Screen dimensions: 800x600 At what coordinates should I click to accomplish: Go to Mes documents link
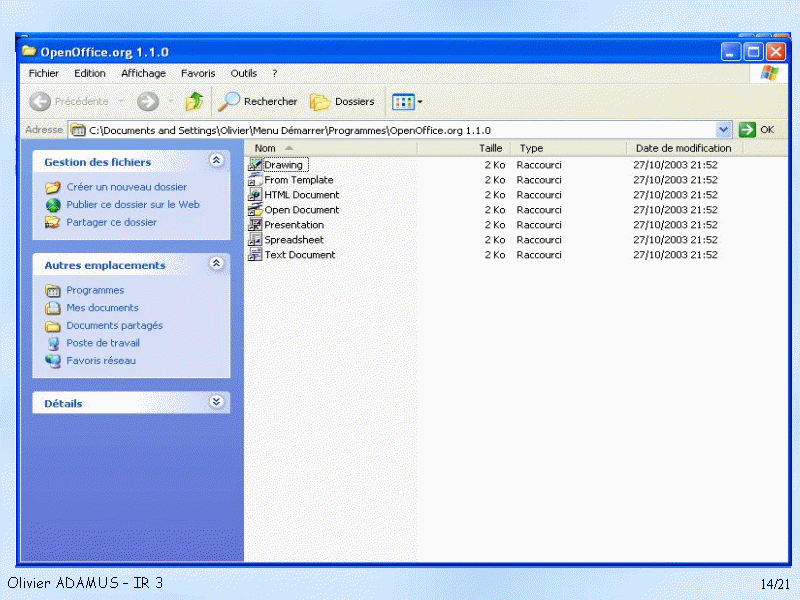coord(102,308)
